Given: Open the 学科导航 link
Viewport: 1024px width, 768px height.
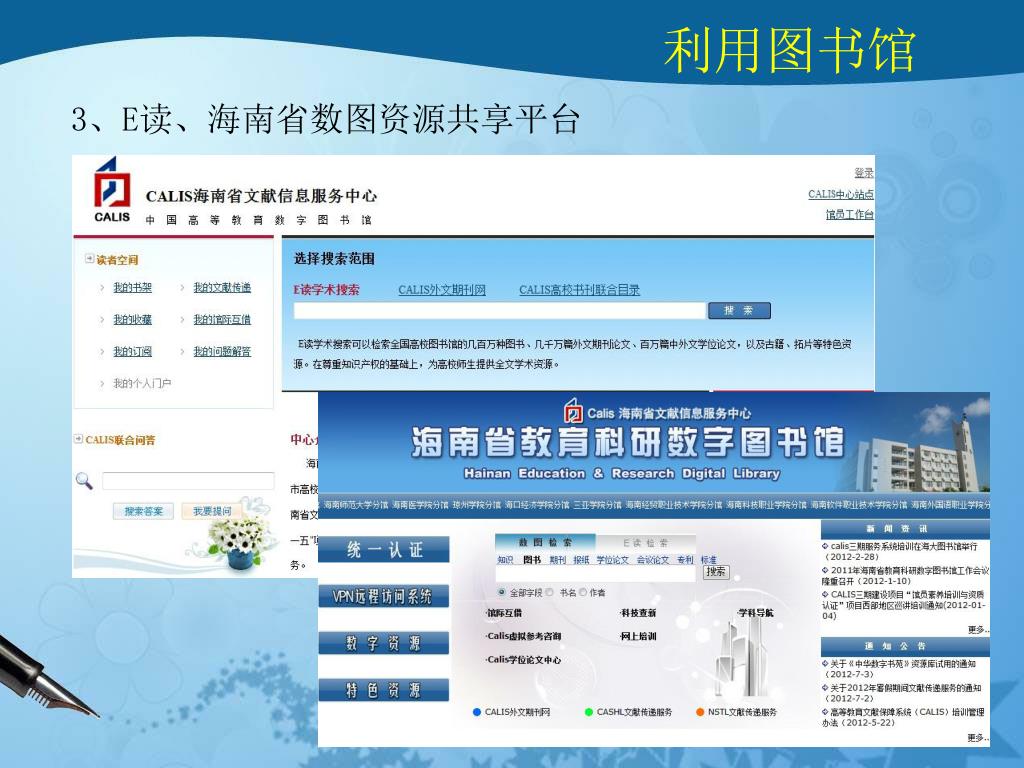Looking at the screenshot, I should (756, 613).
